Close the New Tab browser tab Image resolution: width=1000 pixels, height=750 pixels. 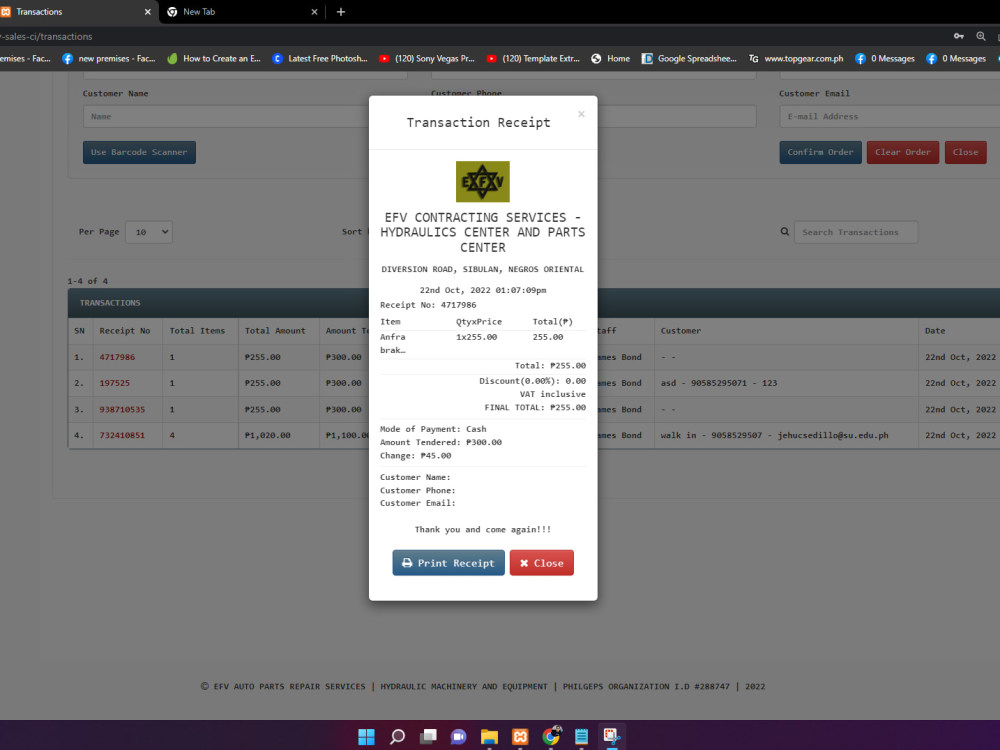tap(314, 11)
